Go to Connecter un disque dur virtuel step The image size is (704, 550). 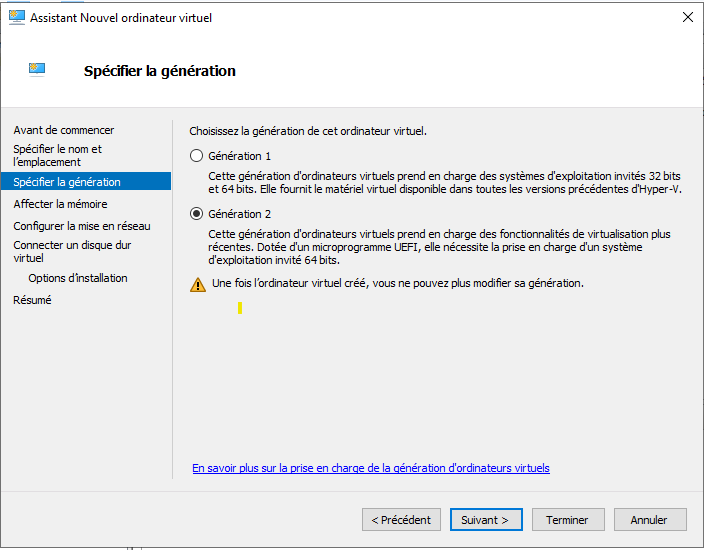tap(72, 251)
